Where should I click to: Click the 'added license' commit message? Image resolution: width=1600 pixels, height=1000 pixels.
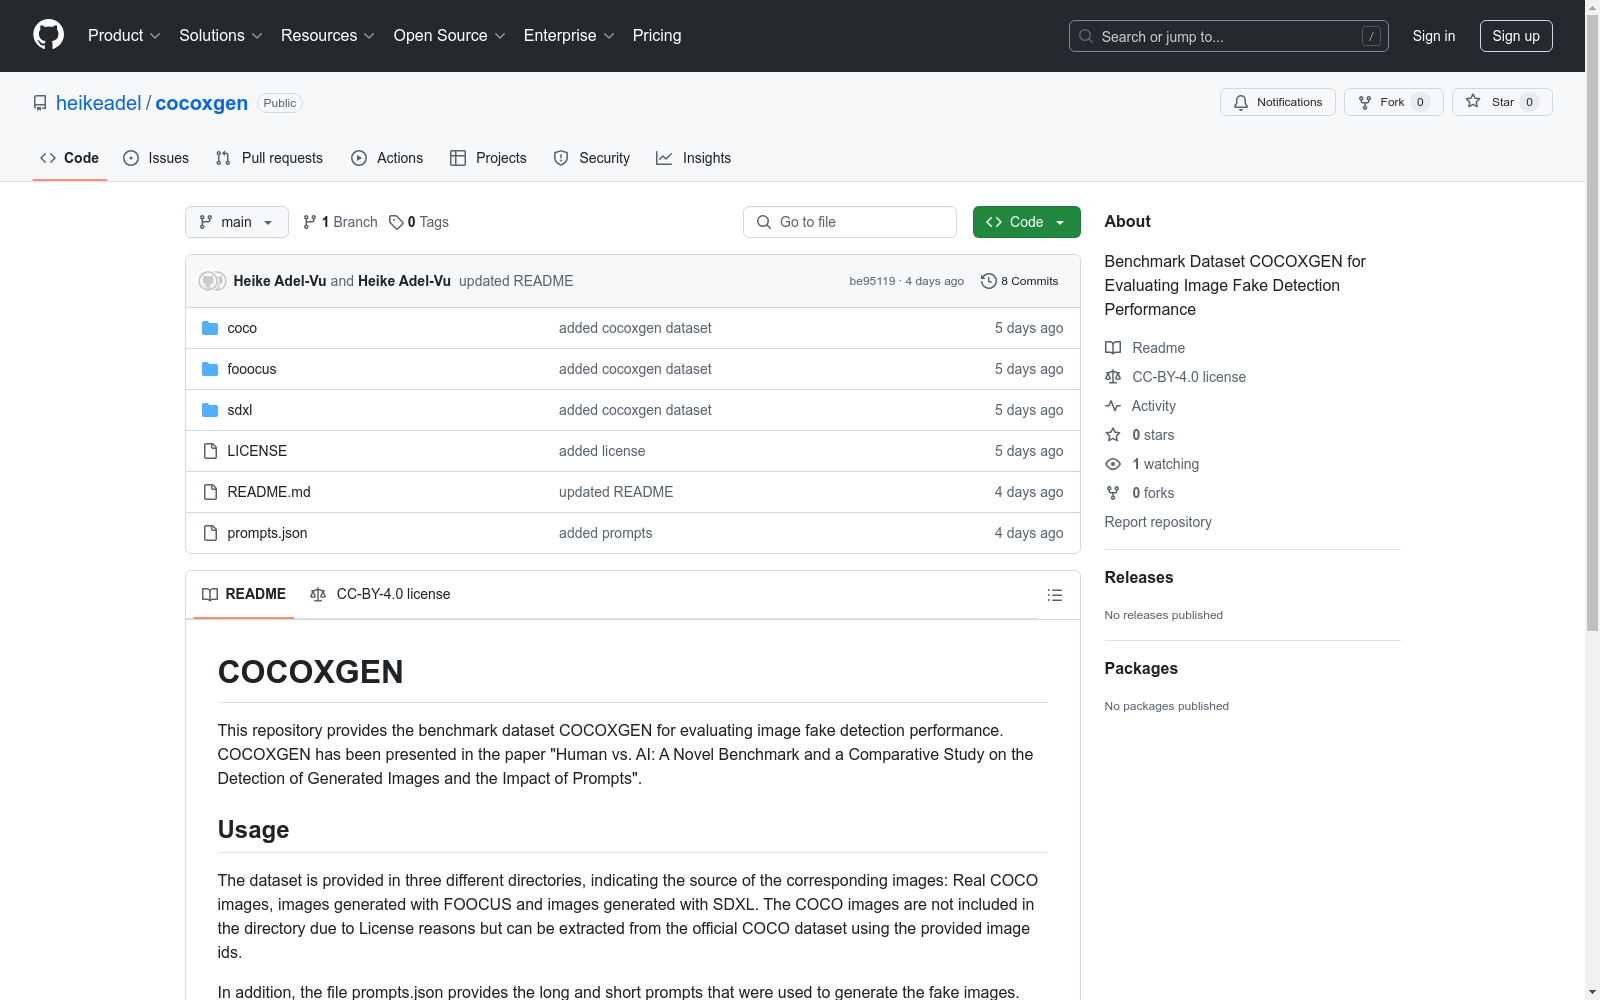(602, 451)
